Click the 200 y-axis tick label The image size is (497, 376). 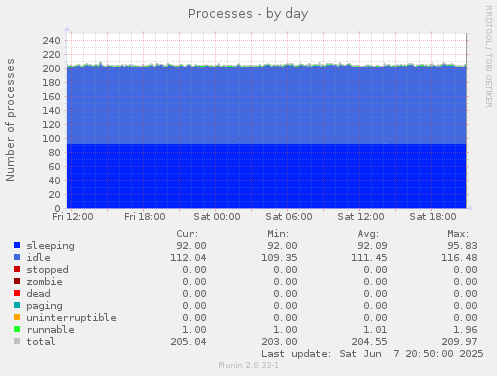(51, 69)
